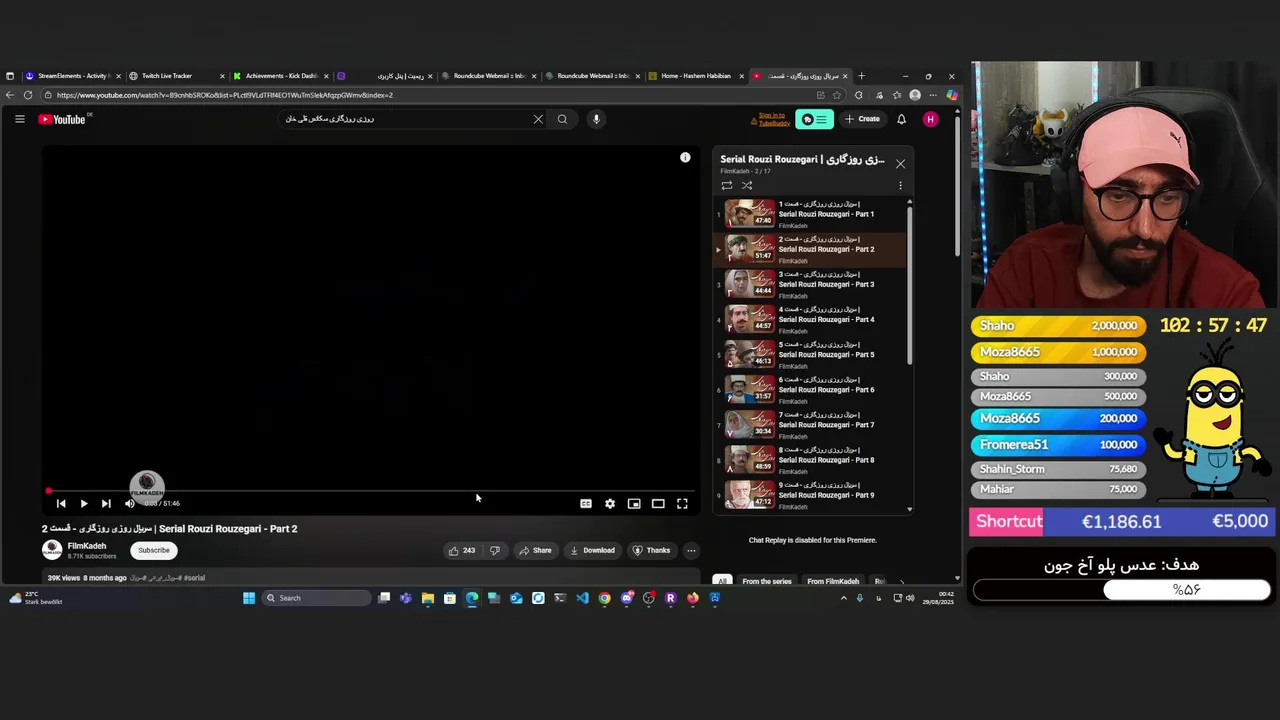Click the Windows taskbar search box
Viewport: 1280px width, 720px height.
coord(316,598)
